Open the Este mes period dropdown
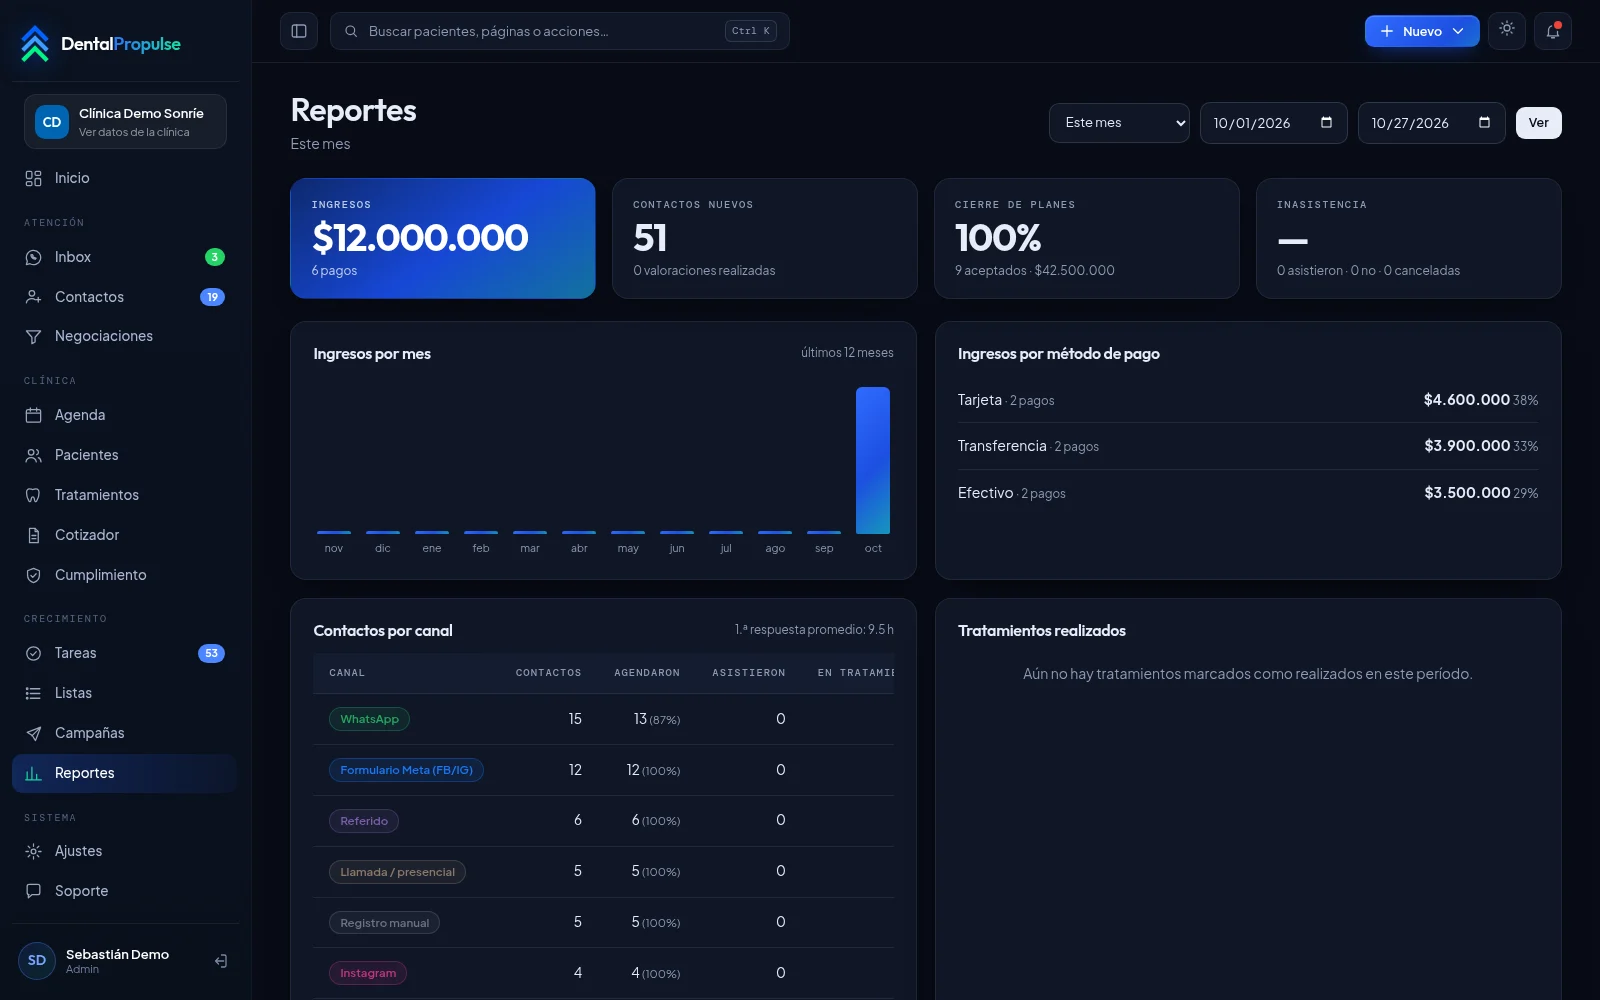Viewport: 1600px width, 1000px height. [1119, 123]
